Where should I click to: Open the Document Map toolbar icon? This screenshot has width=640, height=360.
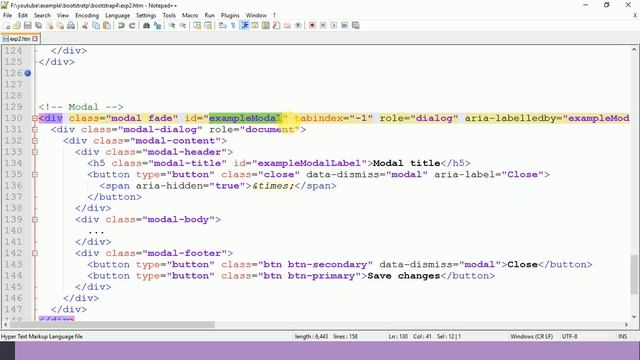coord(266,25)
